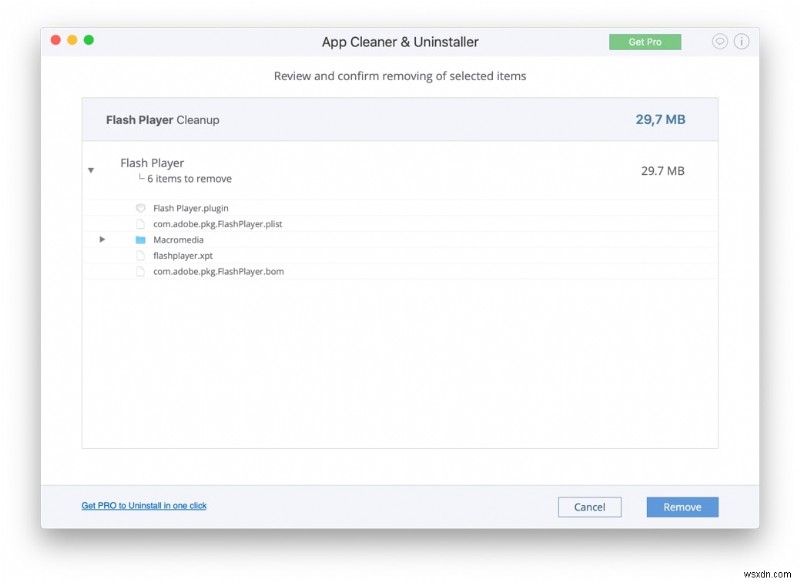
Task: Click the Flash Player.plugin puzzle icon
Action: coord(139,208)
